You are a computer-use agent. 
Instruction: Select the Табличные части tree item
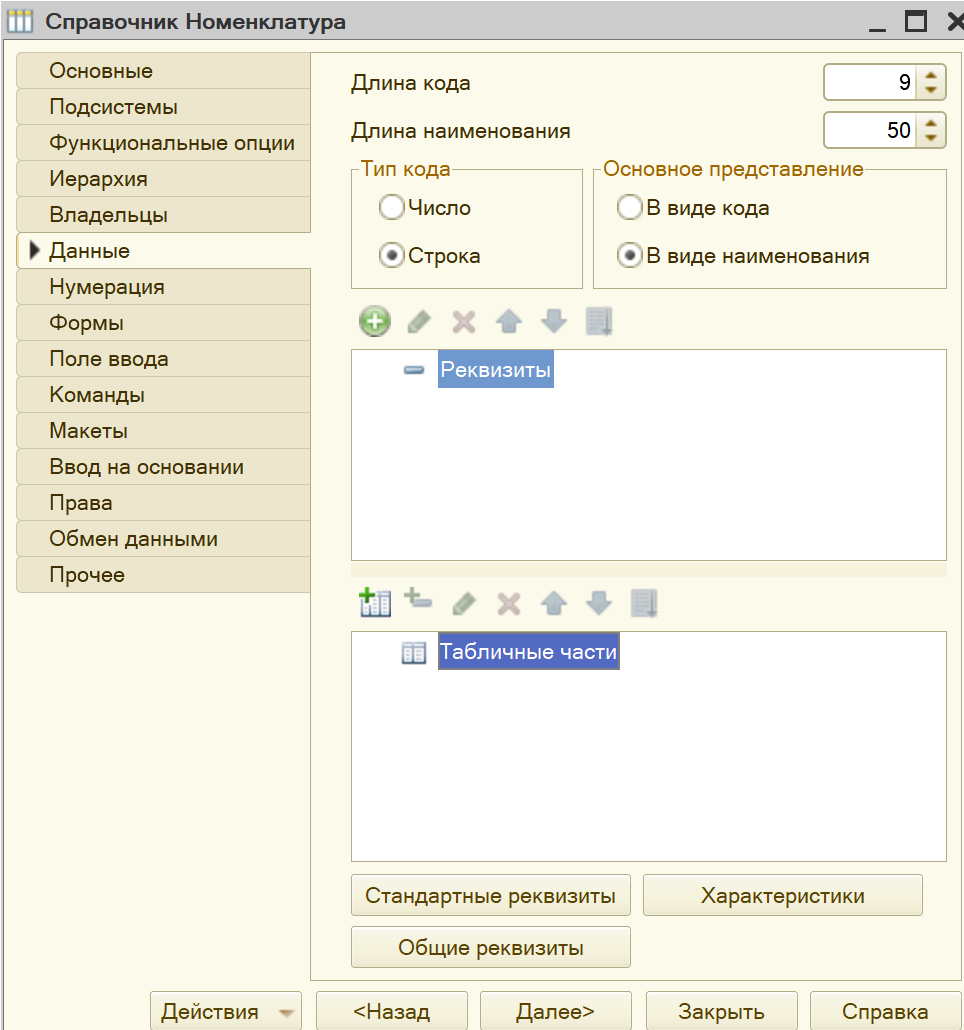pos(529,652)
